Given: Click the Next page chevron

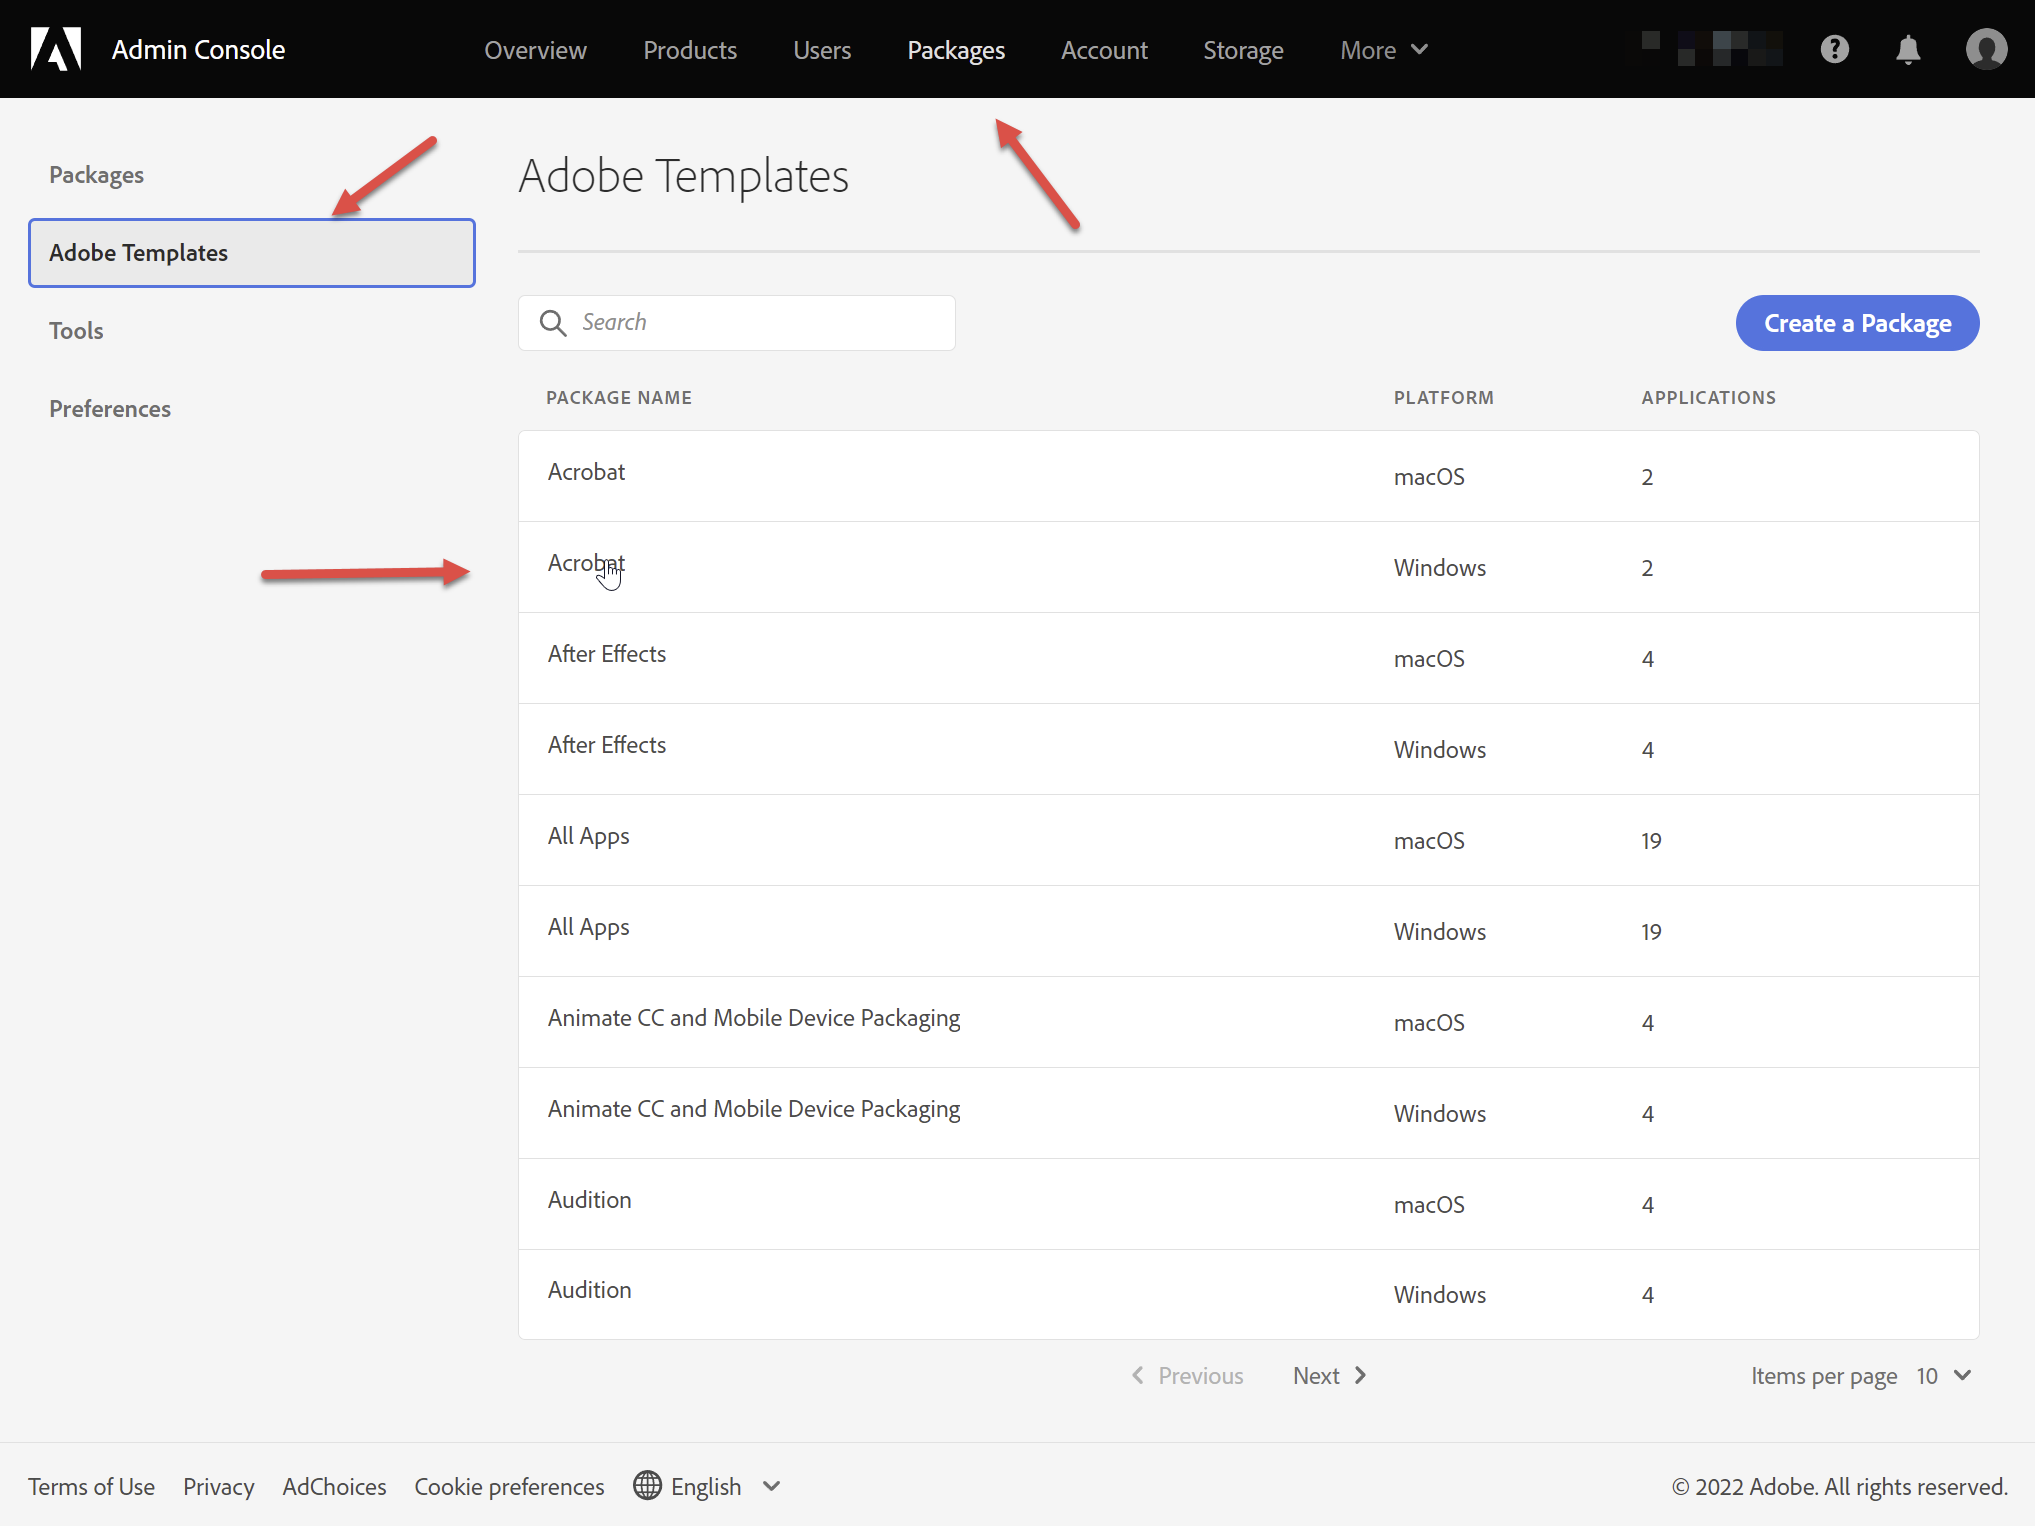Looking at the screenshot, I should click(1360, 1375).
